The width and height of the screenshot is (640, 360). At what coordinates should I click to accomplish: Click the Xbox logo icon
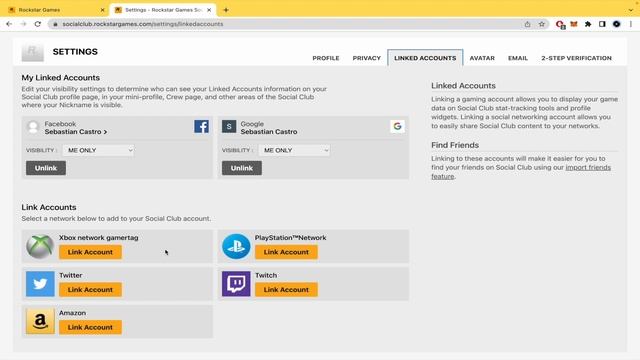pos(40,247)
